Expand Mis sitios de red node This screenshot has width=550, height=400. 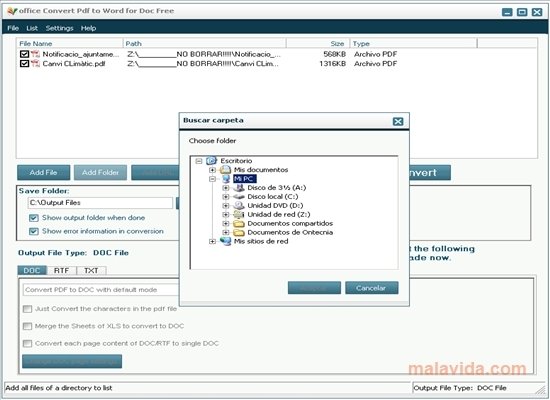212,241
